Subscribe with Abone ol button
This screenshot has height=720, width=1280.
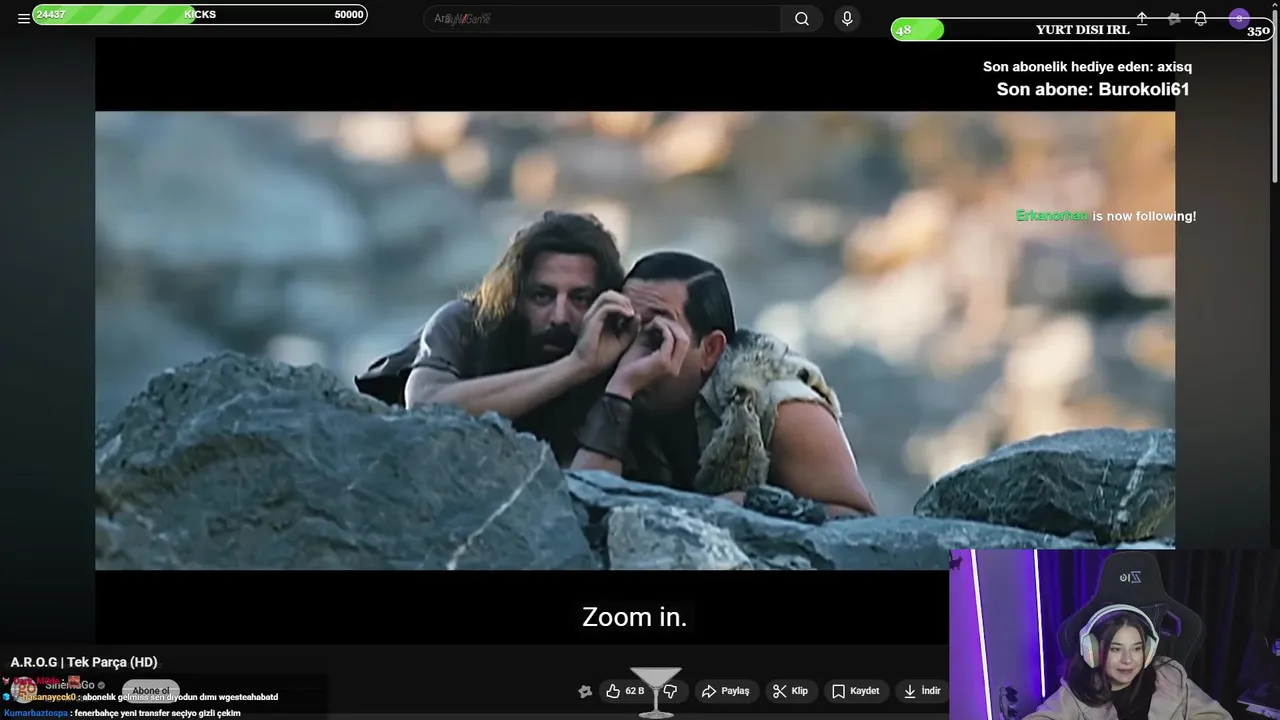[151, 690]
